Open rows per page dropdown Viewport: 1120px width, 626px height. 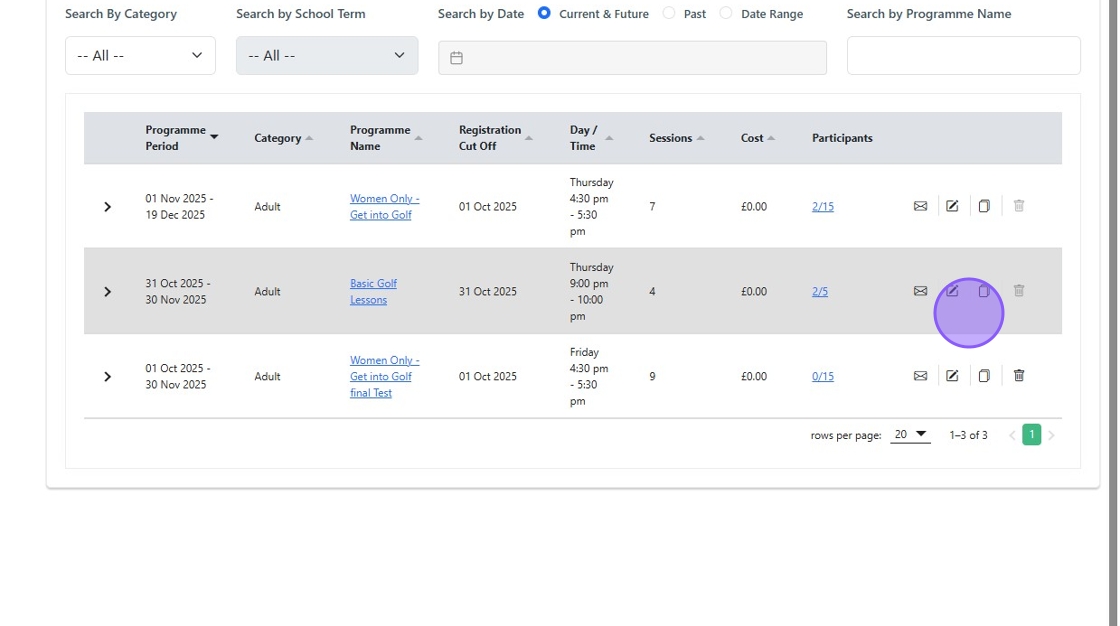pos(910,434)
